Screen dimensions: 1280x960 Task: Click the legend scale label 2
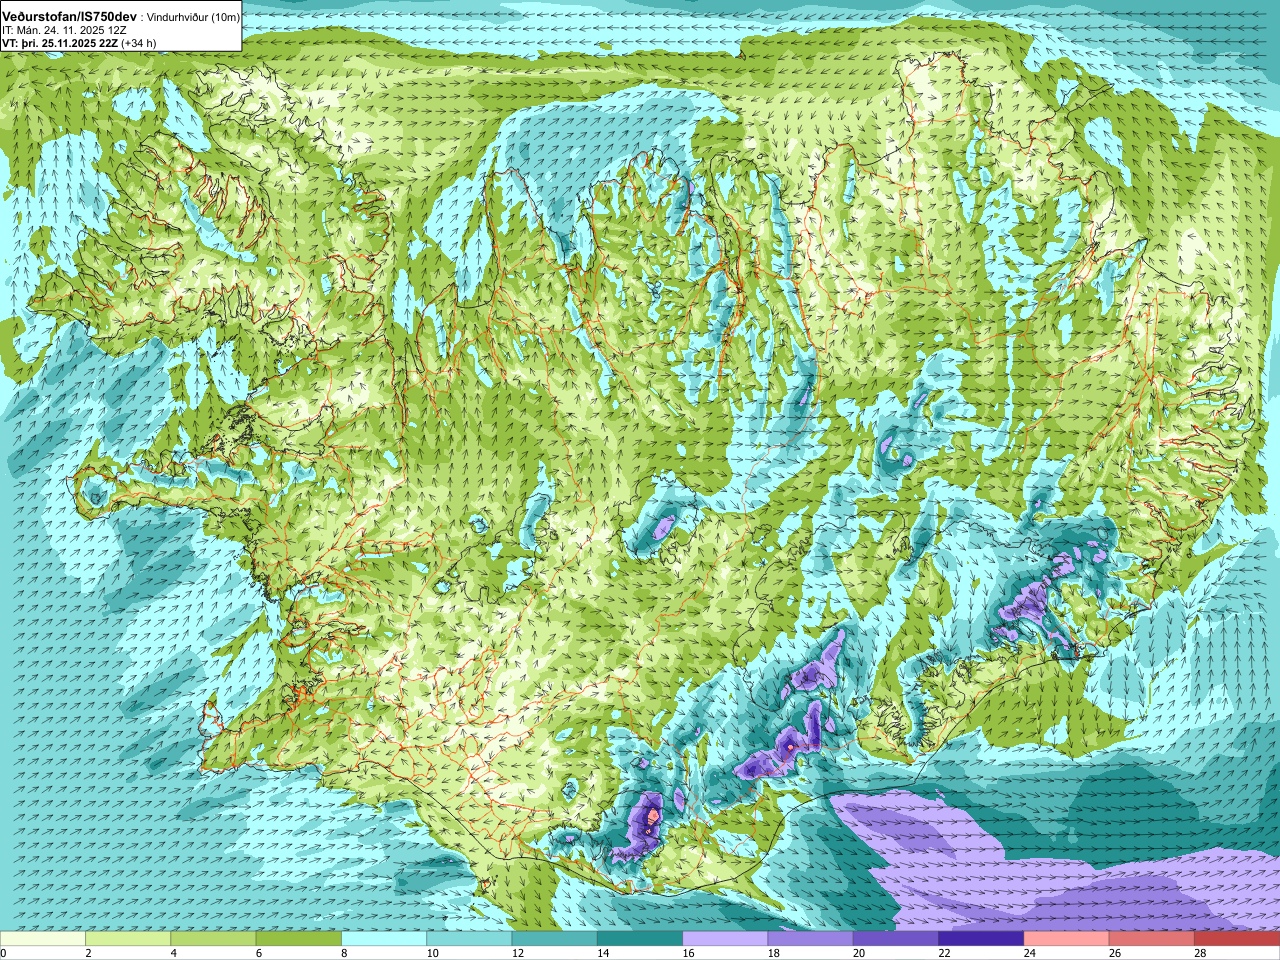(x=88, y=953)
